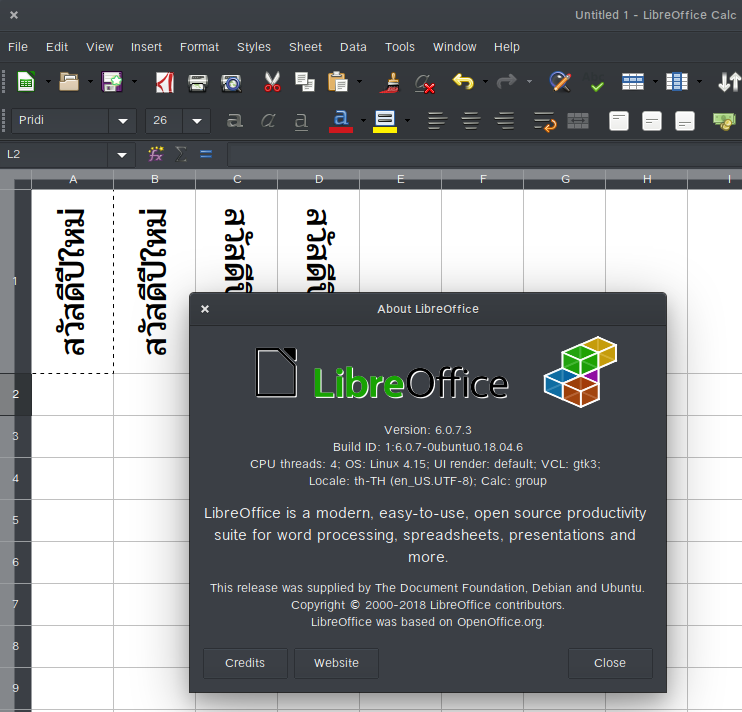Click the Insert Rows icon
Viewport: 742px width, 712px height.
point(633,82)
